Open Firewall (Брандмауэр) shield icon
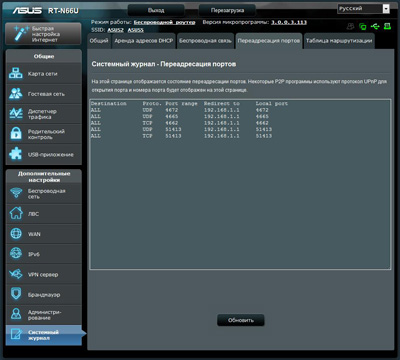Screen dimensions: 400x360 pyautogui.click(x=16, y=294)
